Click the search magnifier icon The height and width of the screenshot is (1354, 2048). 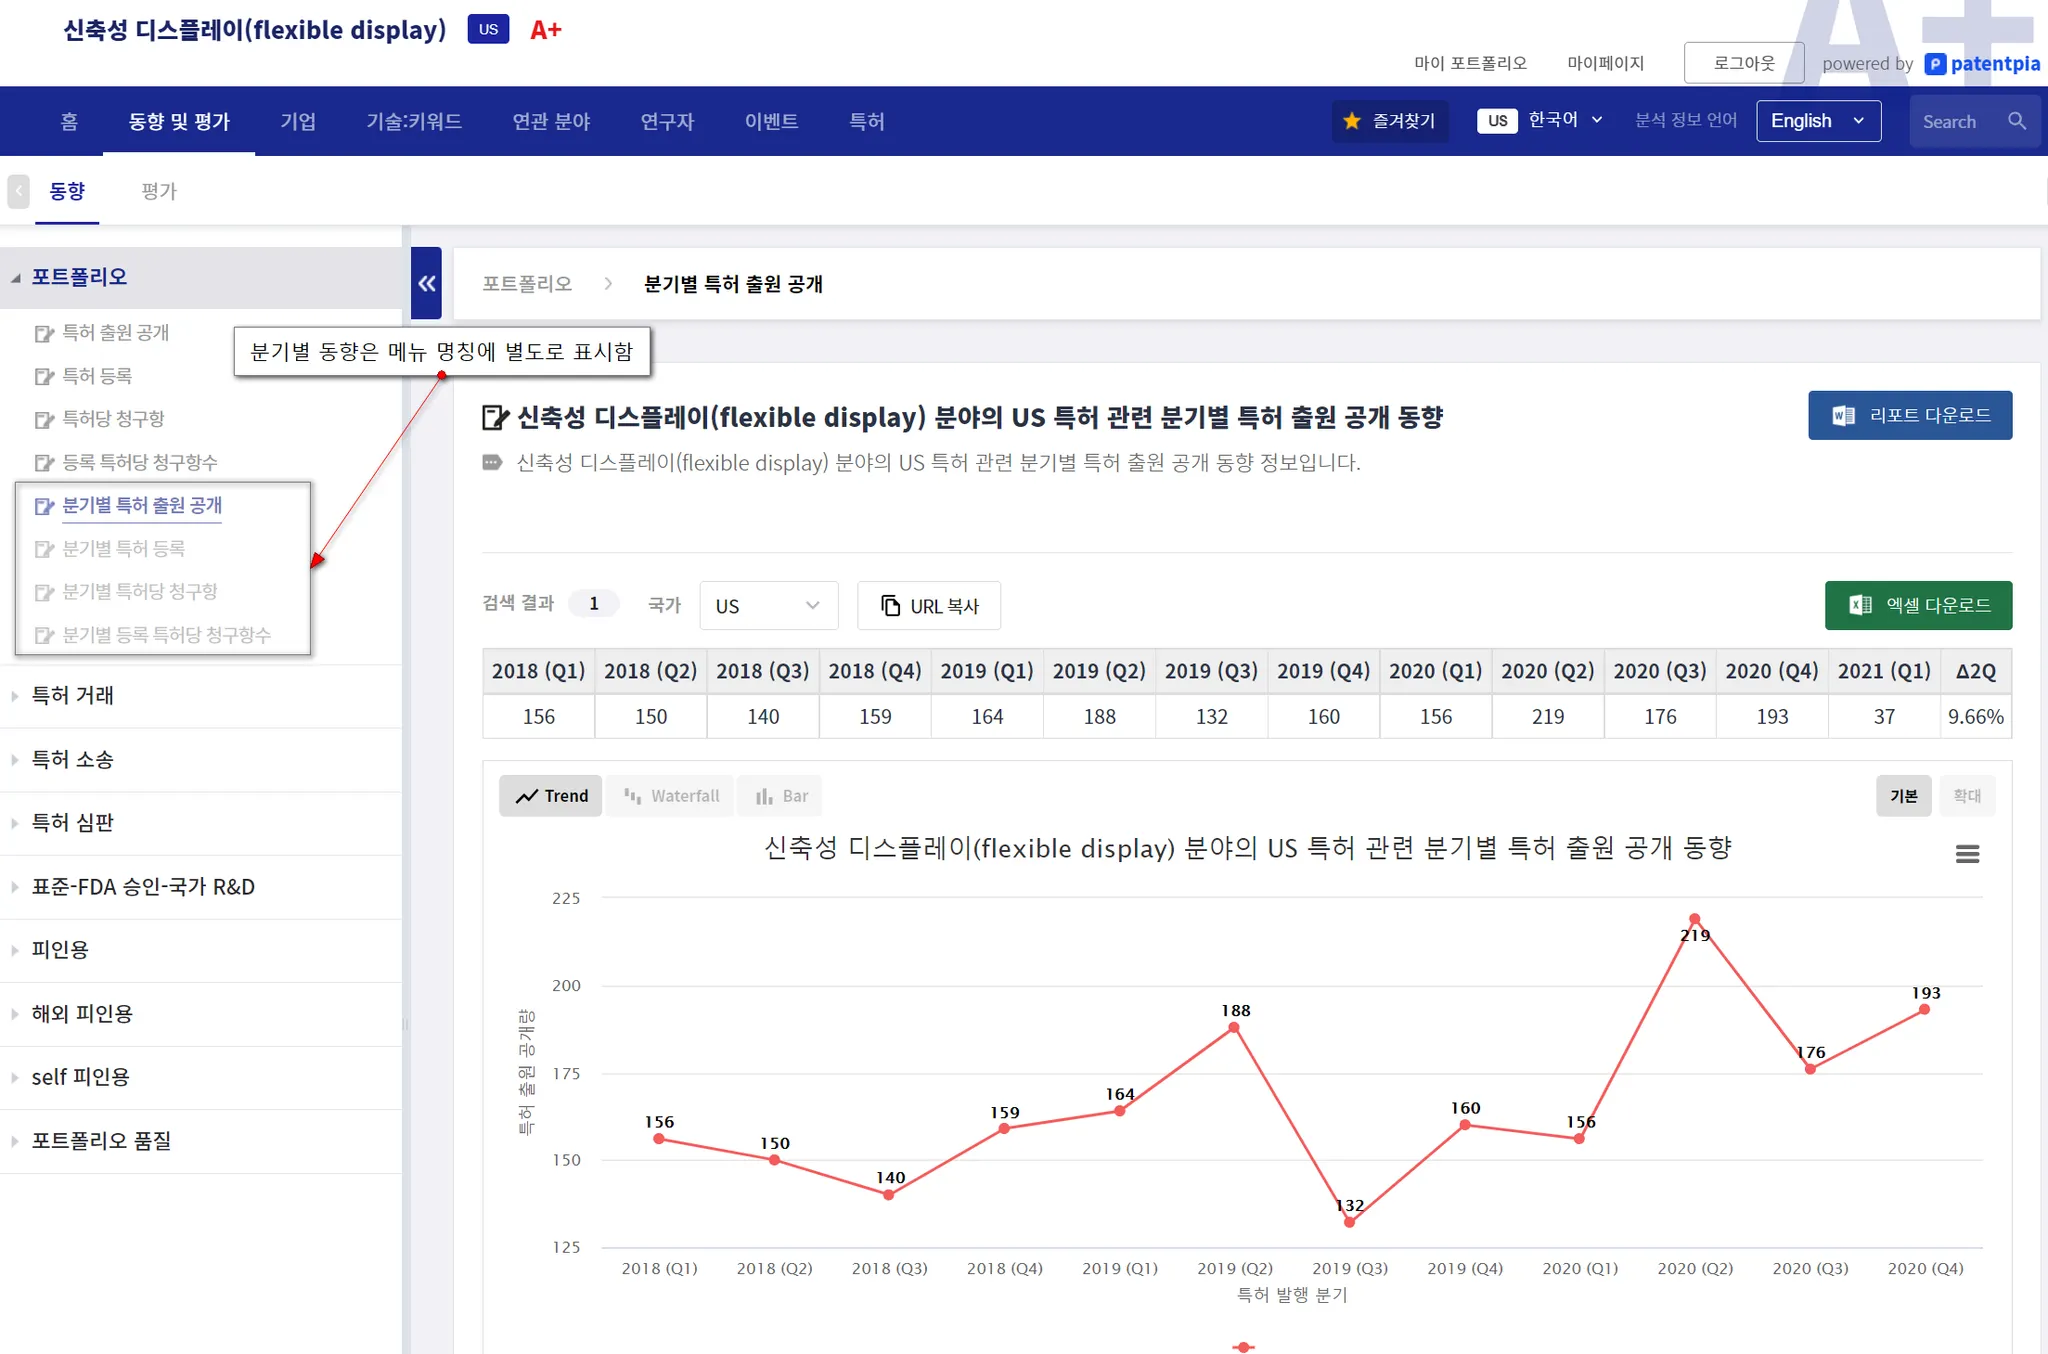[2016, 121]
